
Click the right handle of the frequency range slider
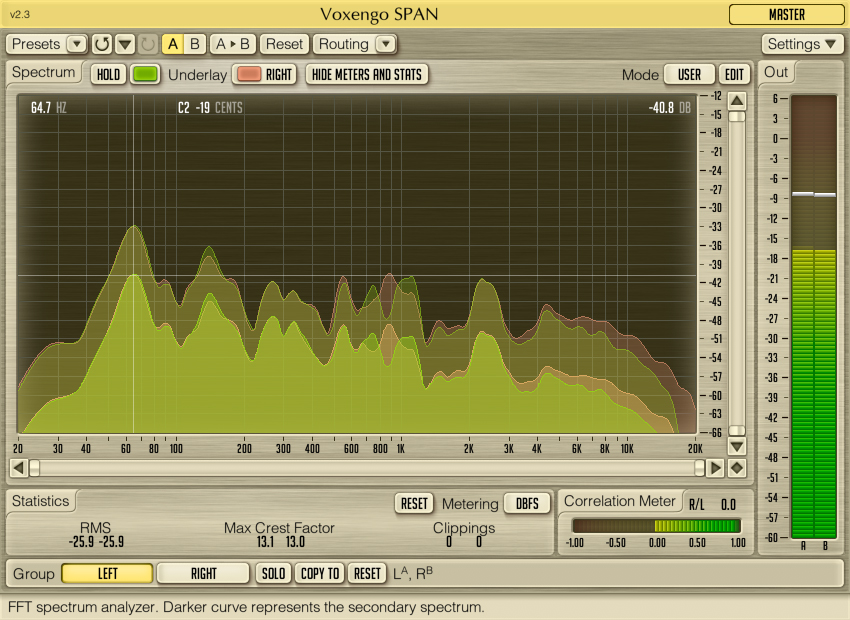click(x=699, y=468)
